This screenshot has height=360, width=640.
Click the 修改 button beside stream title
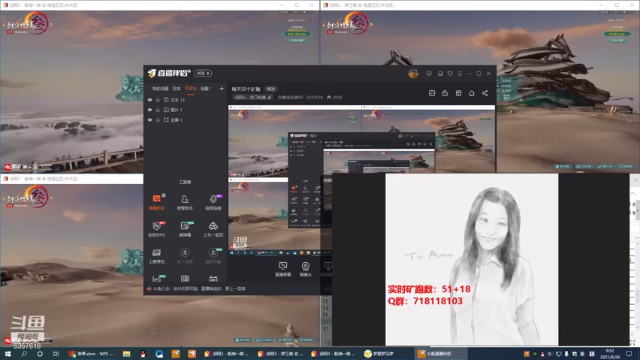[271, 89]
